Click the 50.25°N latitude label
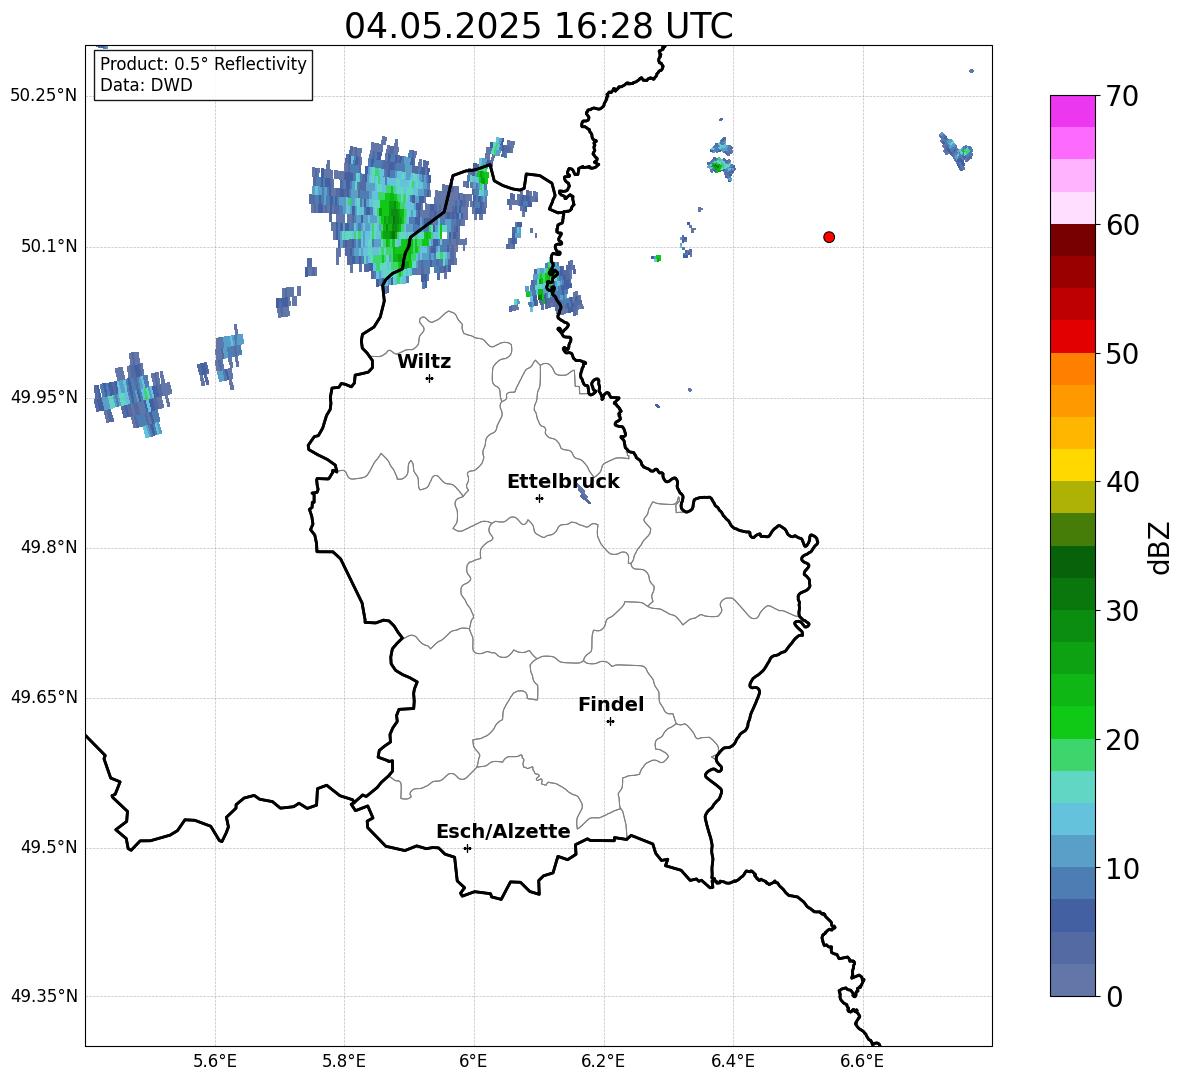This screenshot has height=1081, width=1184. (44, 96)
